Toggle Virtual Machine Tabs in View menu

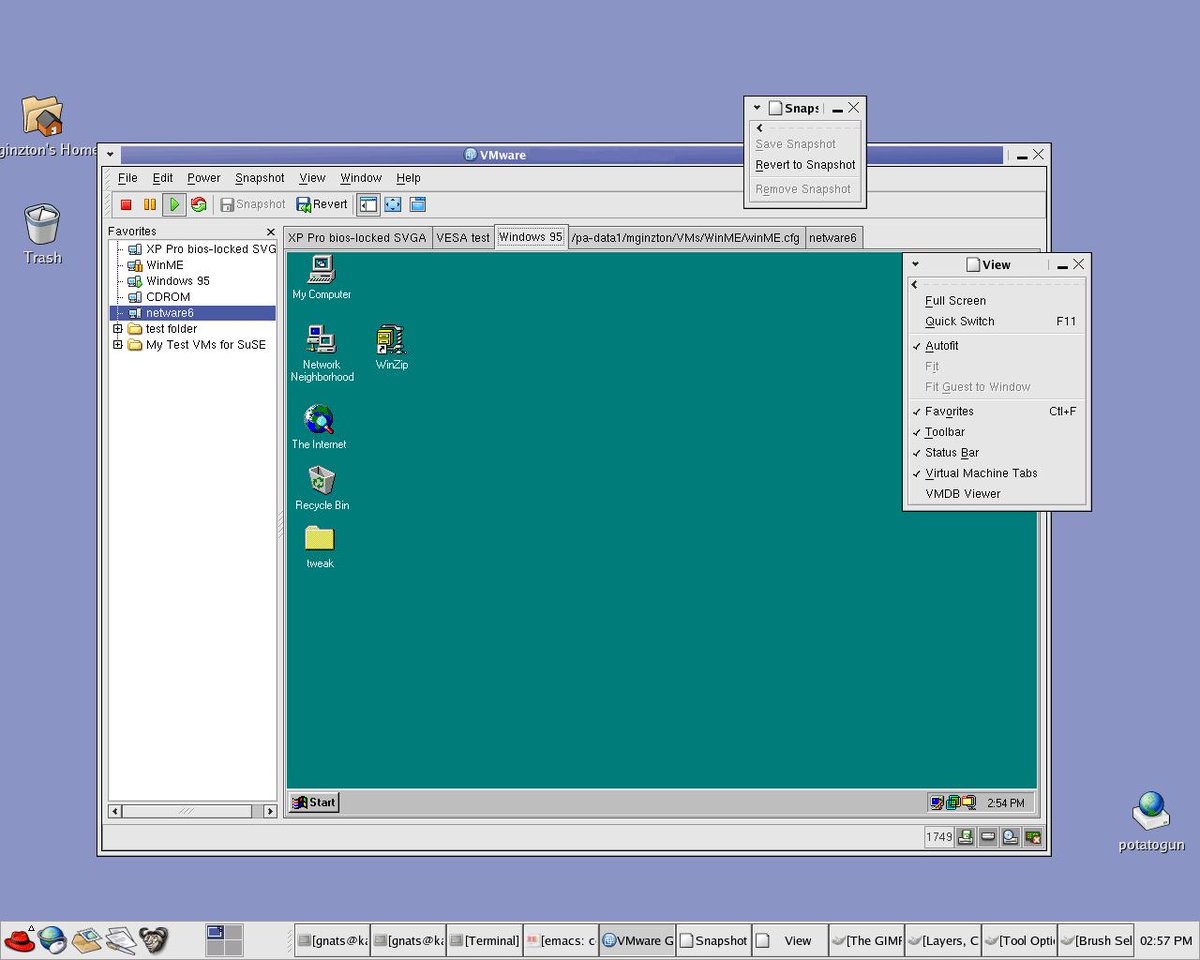pos(995,473)
